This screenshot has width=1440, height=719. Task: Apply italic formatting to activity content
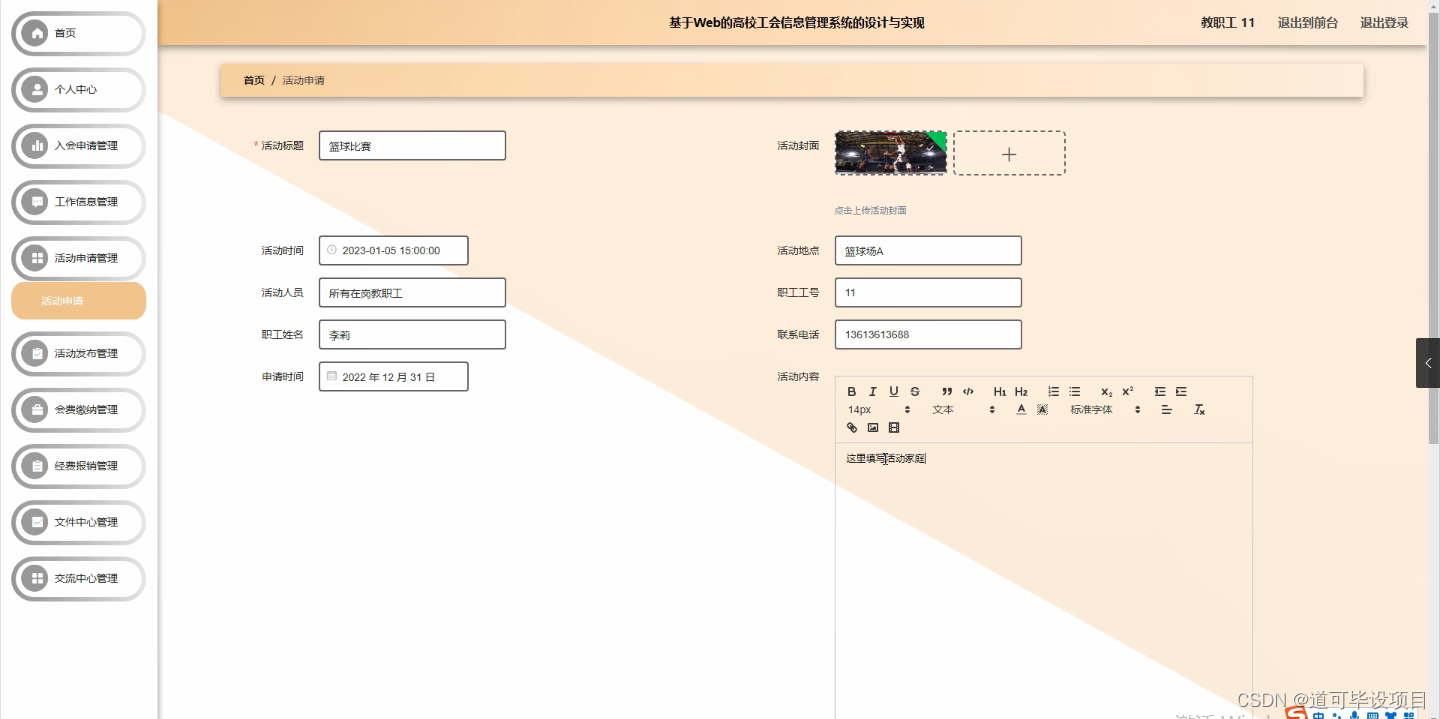pos(872,391)
